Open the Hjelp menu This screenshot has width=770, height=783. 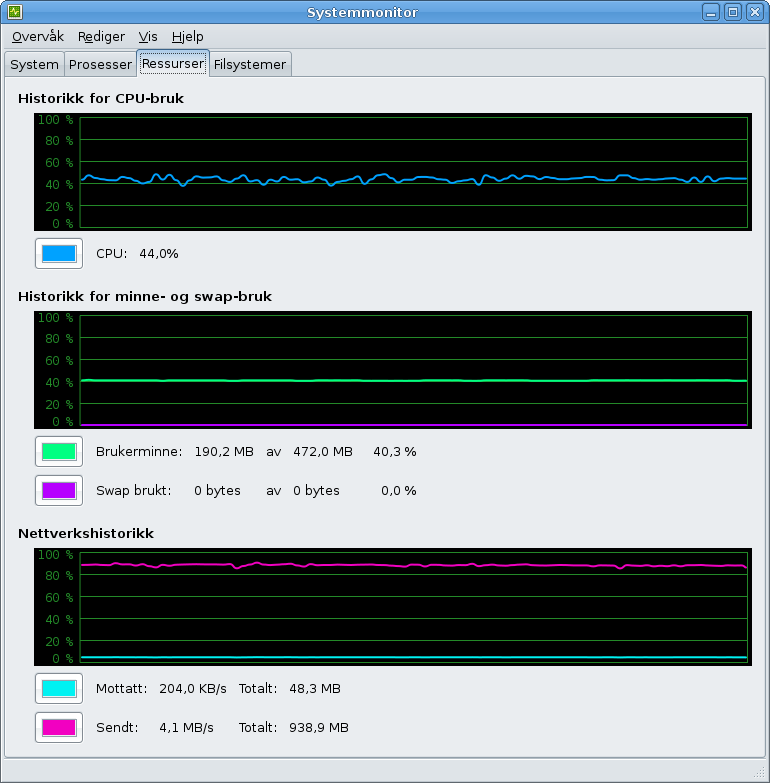click(187, 37)
